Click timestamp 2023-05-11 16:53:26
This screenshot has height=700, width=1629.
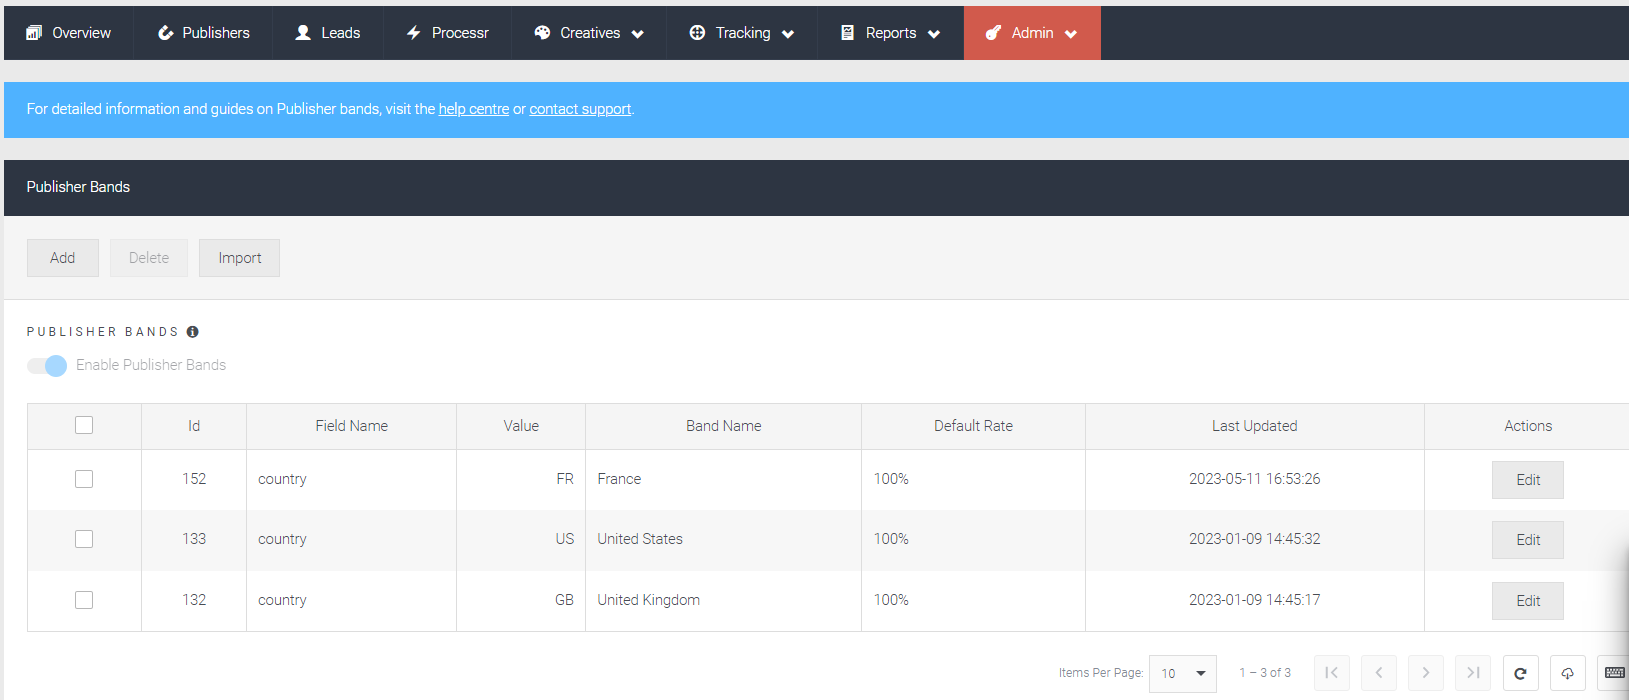click(x=1255, y=479)
